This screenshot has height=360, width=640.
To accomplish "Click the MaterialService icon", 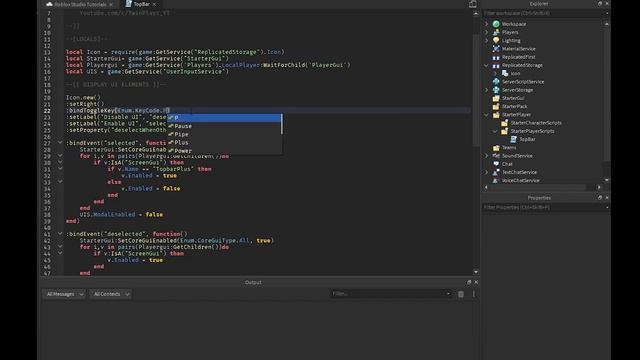I will pos(496,49).
